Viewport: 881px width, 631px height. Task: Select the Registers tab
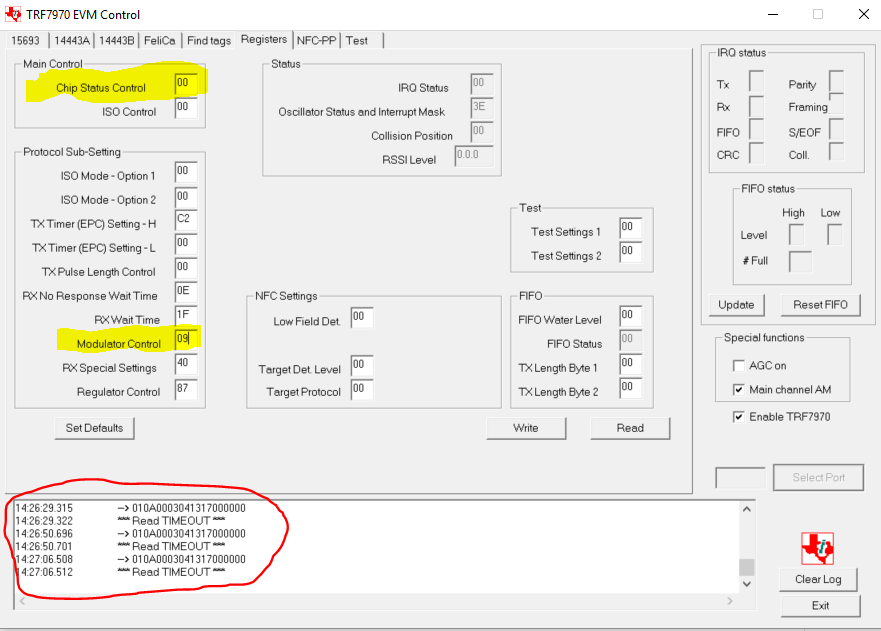[264, 39]
